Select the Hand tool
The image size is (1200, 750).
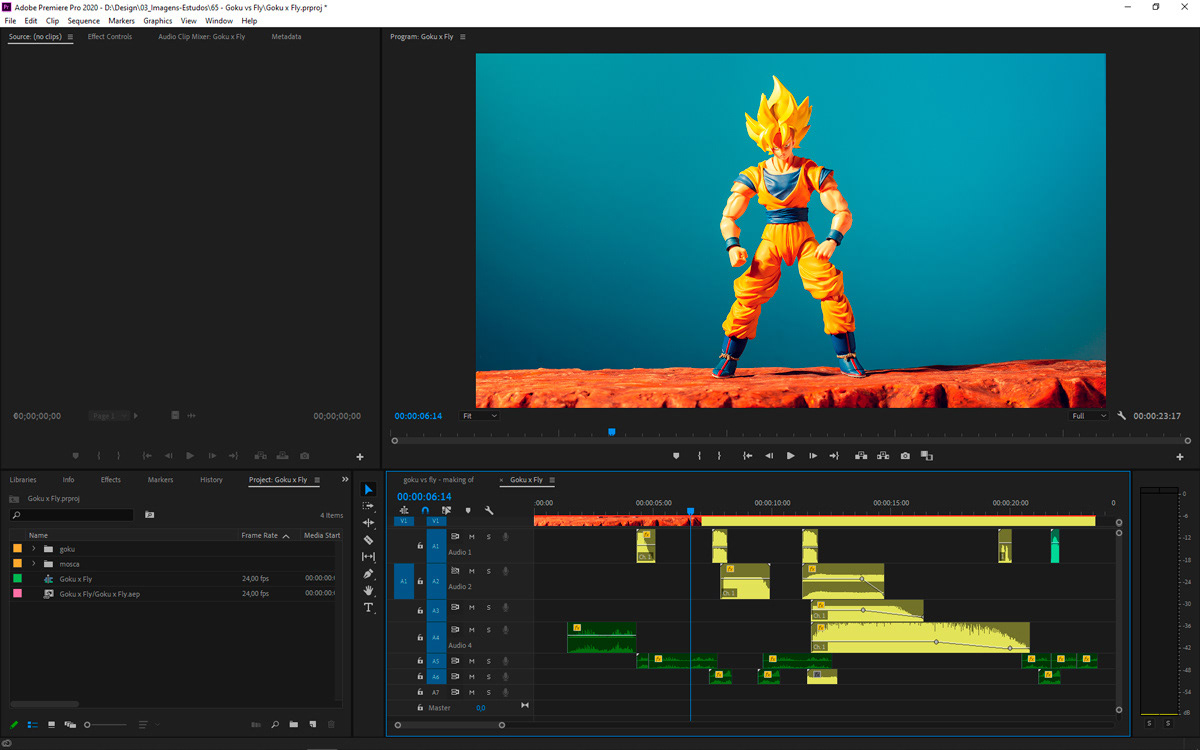(368, 591)
